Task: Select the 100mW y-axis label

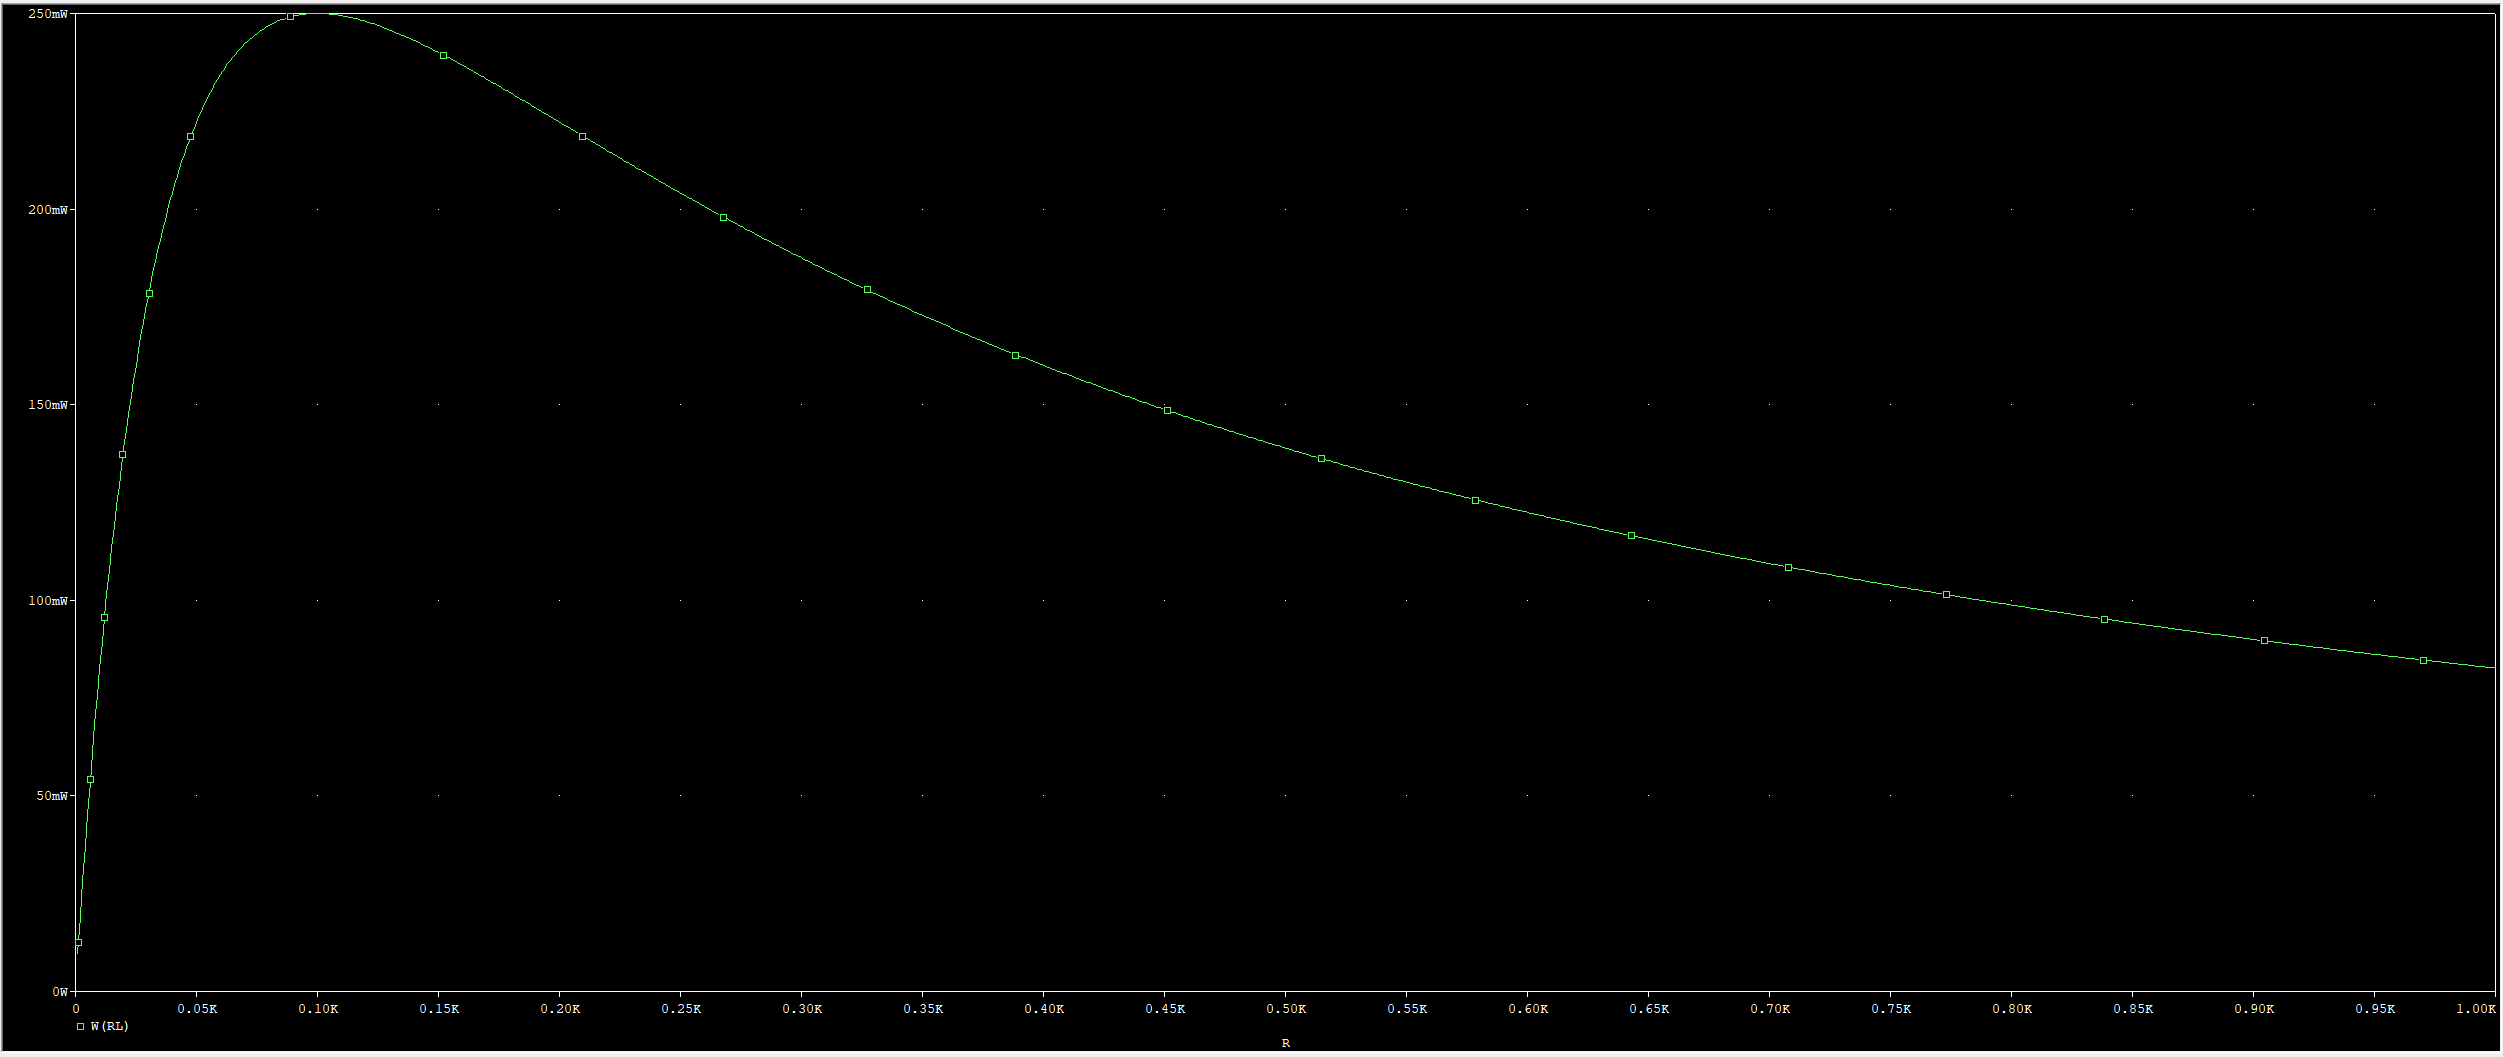Action: (x=48, y=601)
